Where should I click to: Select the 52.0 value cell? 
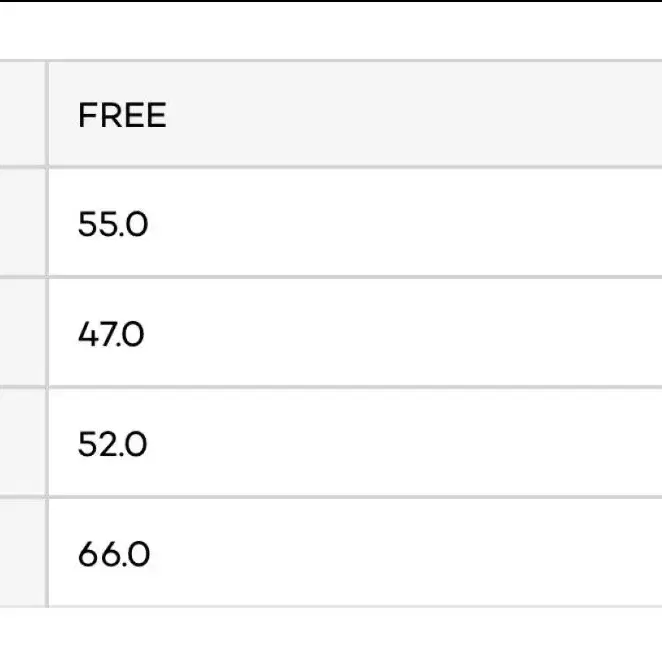[355, 442]
